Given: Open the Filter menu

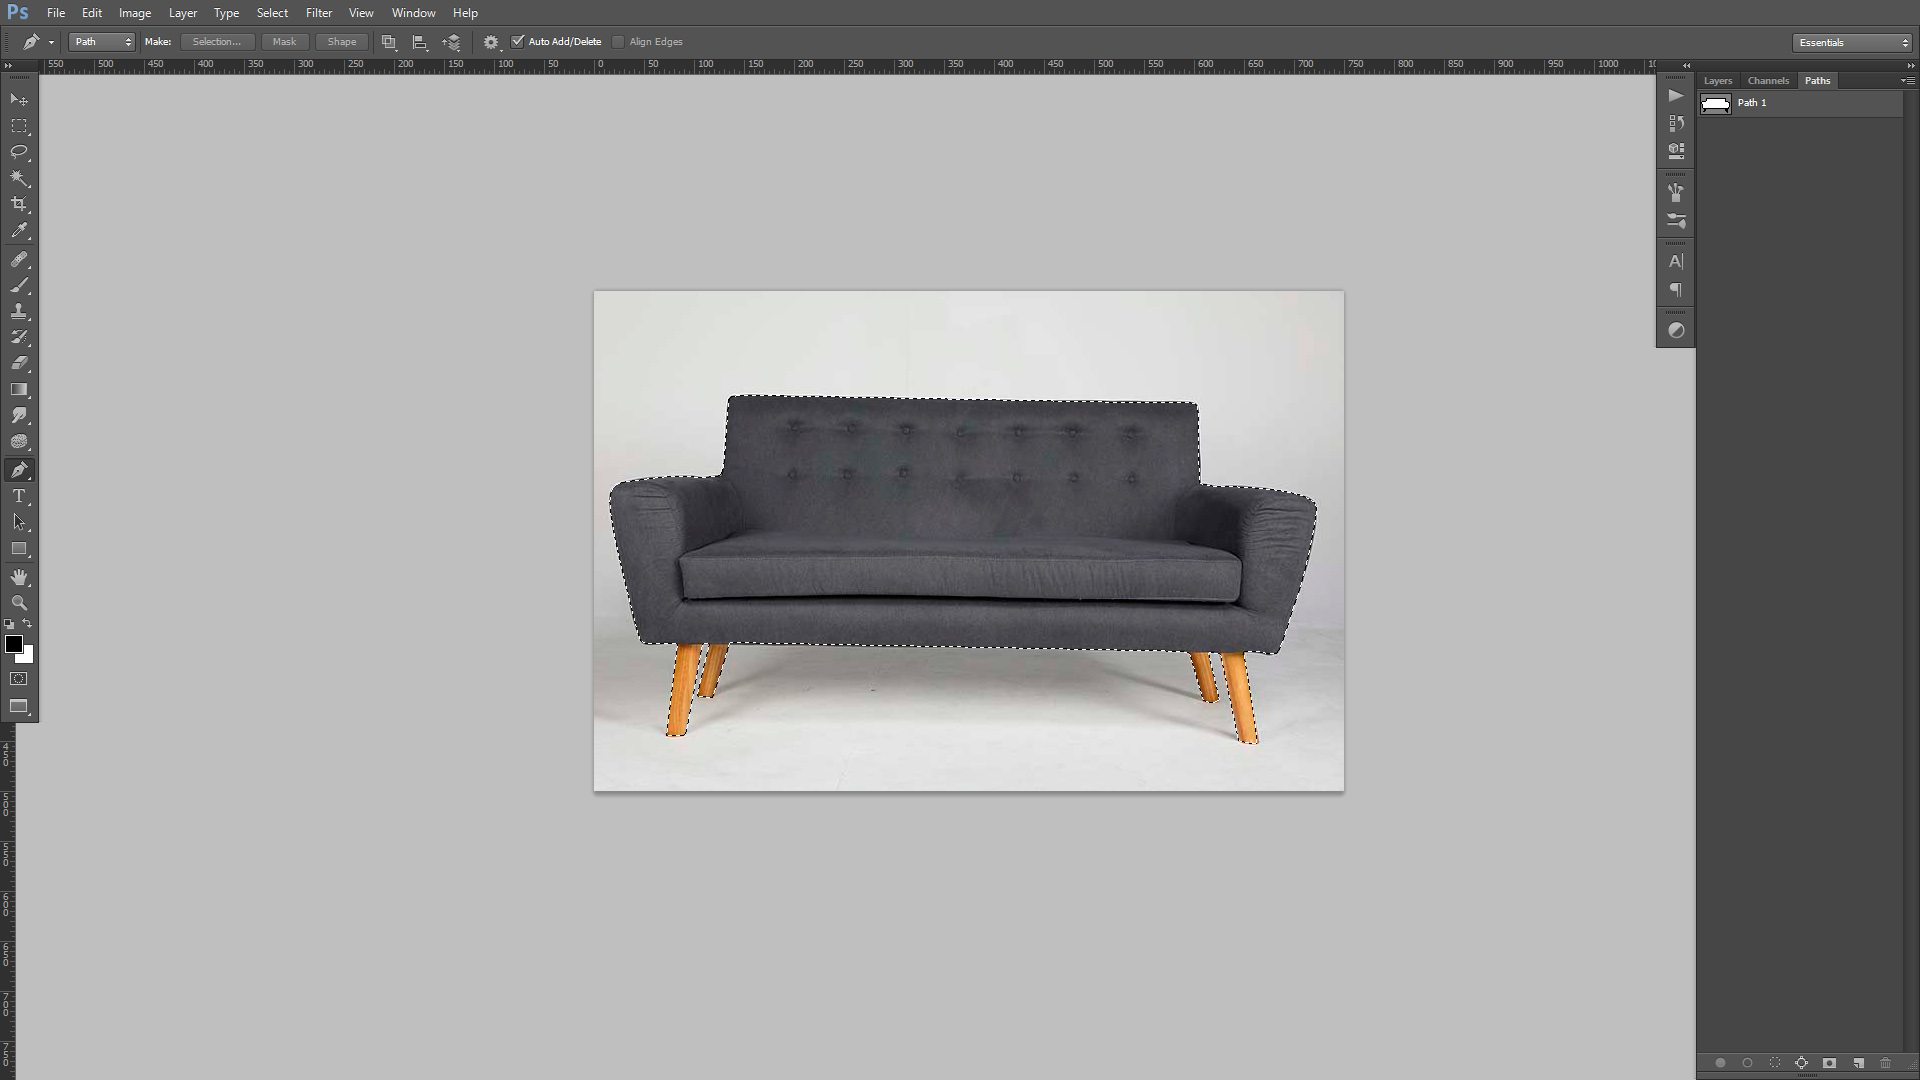Looking at the screenshot, I should point(319,13).
